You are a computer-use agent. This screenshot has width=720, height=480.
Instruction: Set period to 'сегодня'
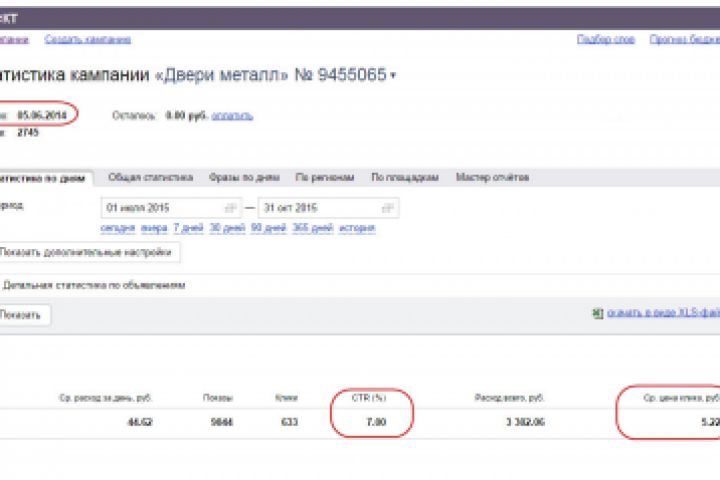[x=118, y=228]
